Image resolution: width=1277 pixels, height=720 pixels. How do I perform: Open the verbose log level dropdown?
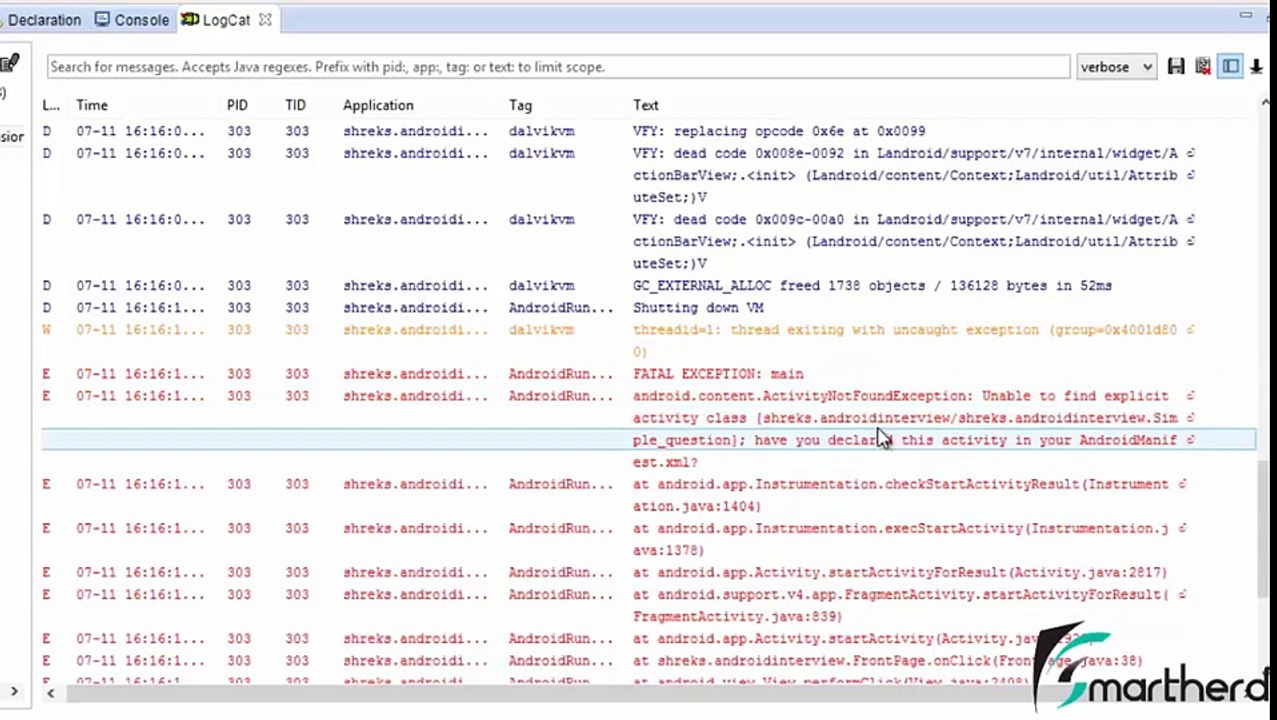(x=1116, y=67)
